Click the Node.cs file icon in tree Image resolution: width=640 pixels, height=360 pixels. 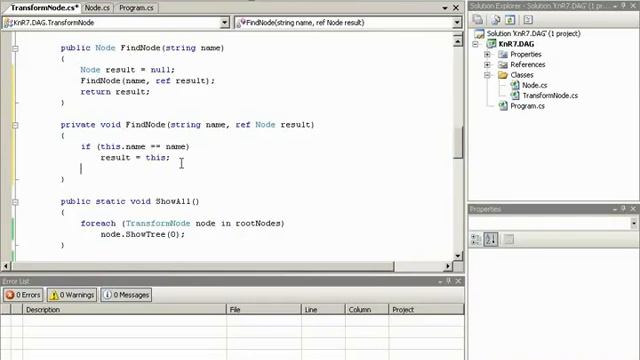515,85
